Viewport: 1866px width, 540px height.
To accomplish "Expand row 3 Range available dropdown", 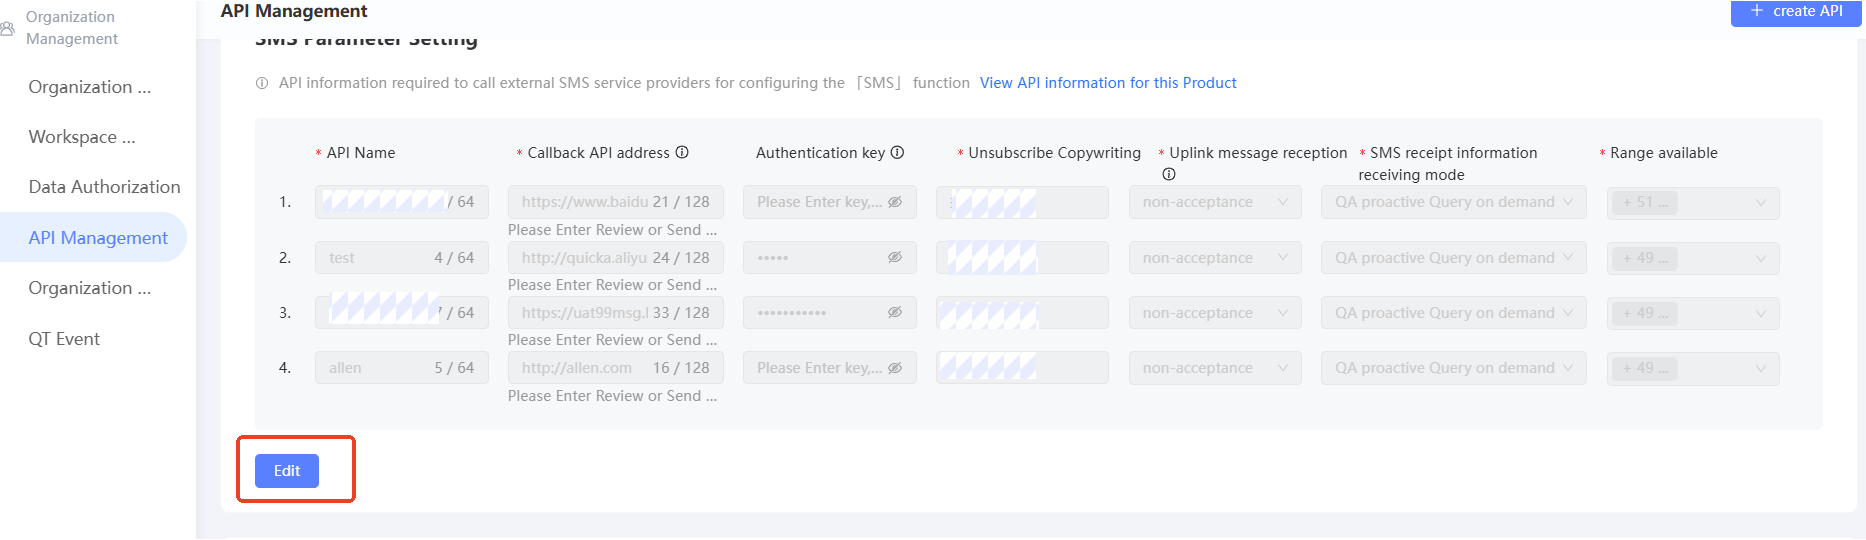I will point(1692,313).
